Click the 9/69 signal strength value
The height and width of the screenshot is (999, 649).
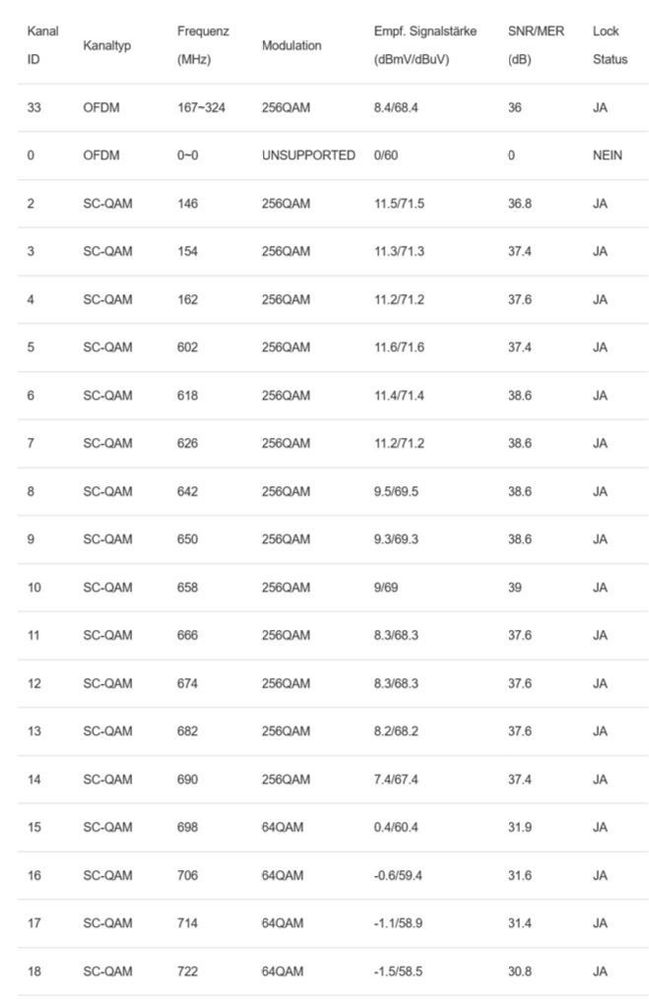pyautogui.click(x=386, y=588)
